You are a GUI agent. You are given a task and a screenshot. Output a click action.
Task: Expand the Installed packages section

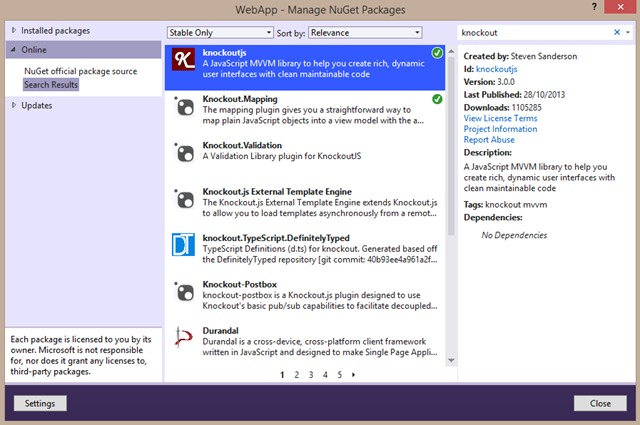tap(13, 30)
